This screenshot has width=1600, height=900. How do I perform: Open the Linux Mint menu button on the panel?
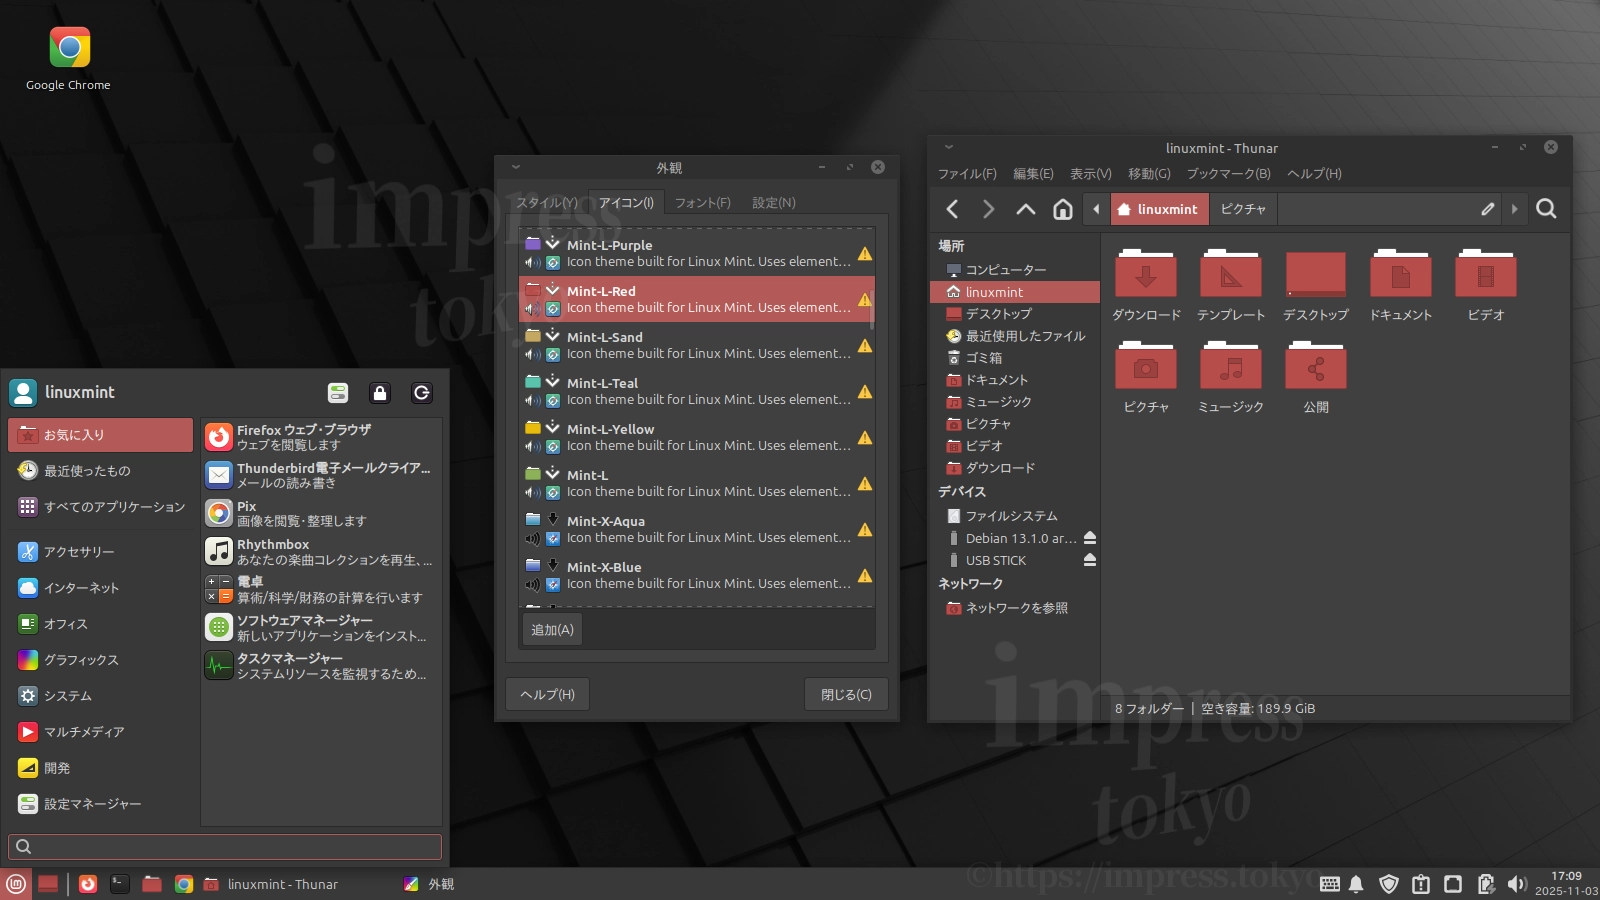(x=16, y=884)
